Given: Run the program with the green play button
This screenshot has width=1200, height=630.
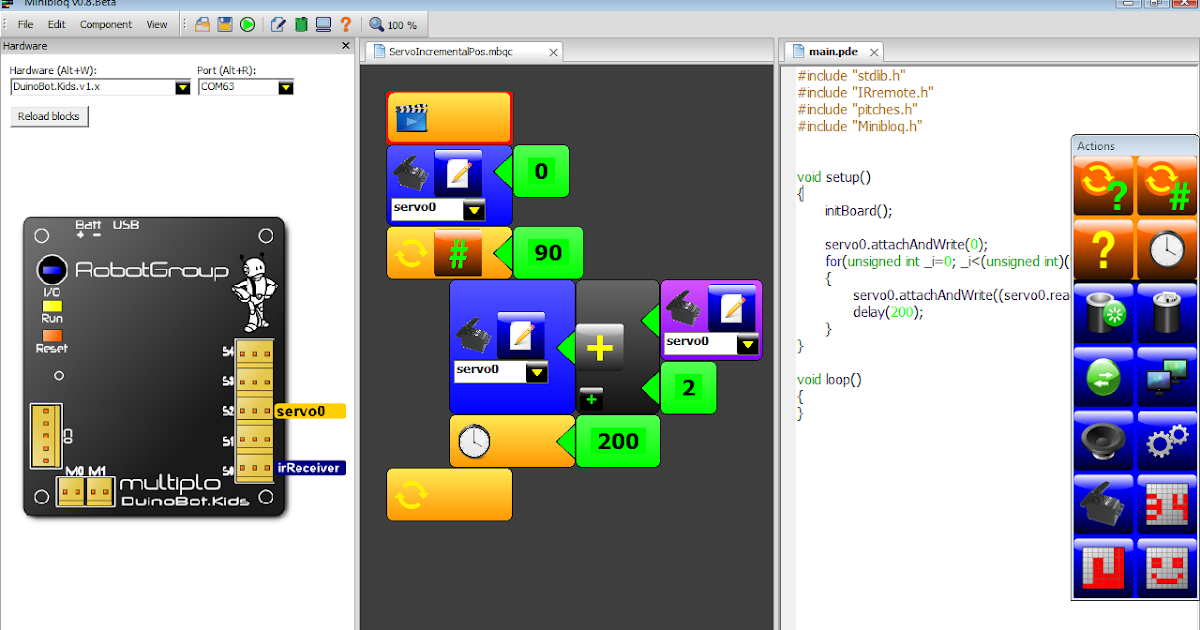Looking at the screenshot, I should pos(247,23).
